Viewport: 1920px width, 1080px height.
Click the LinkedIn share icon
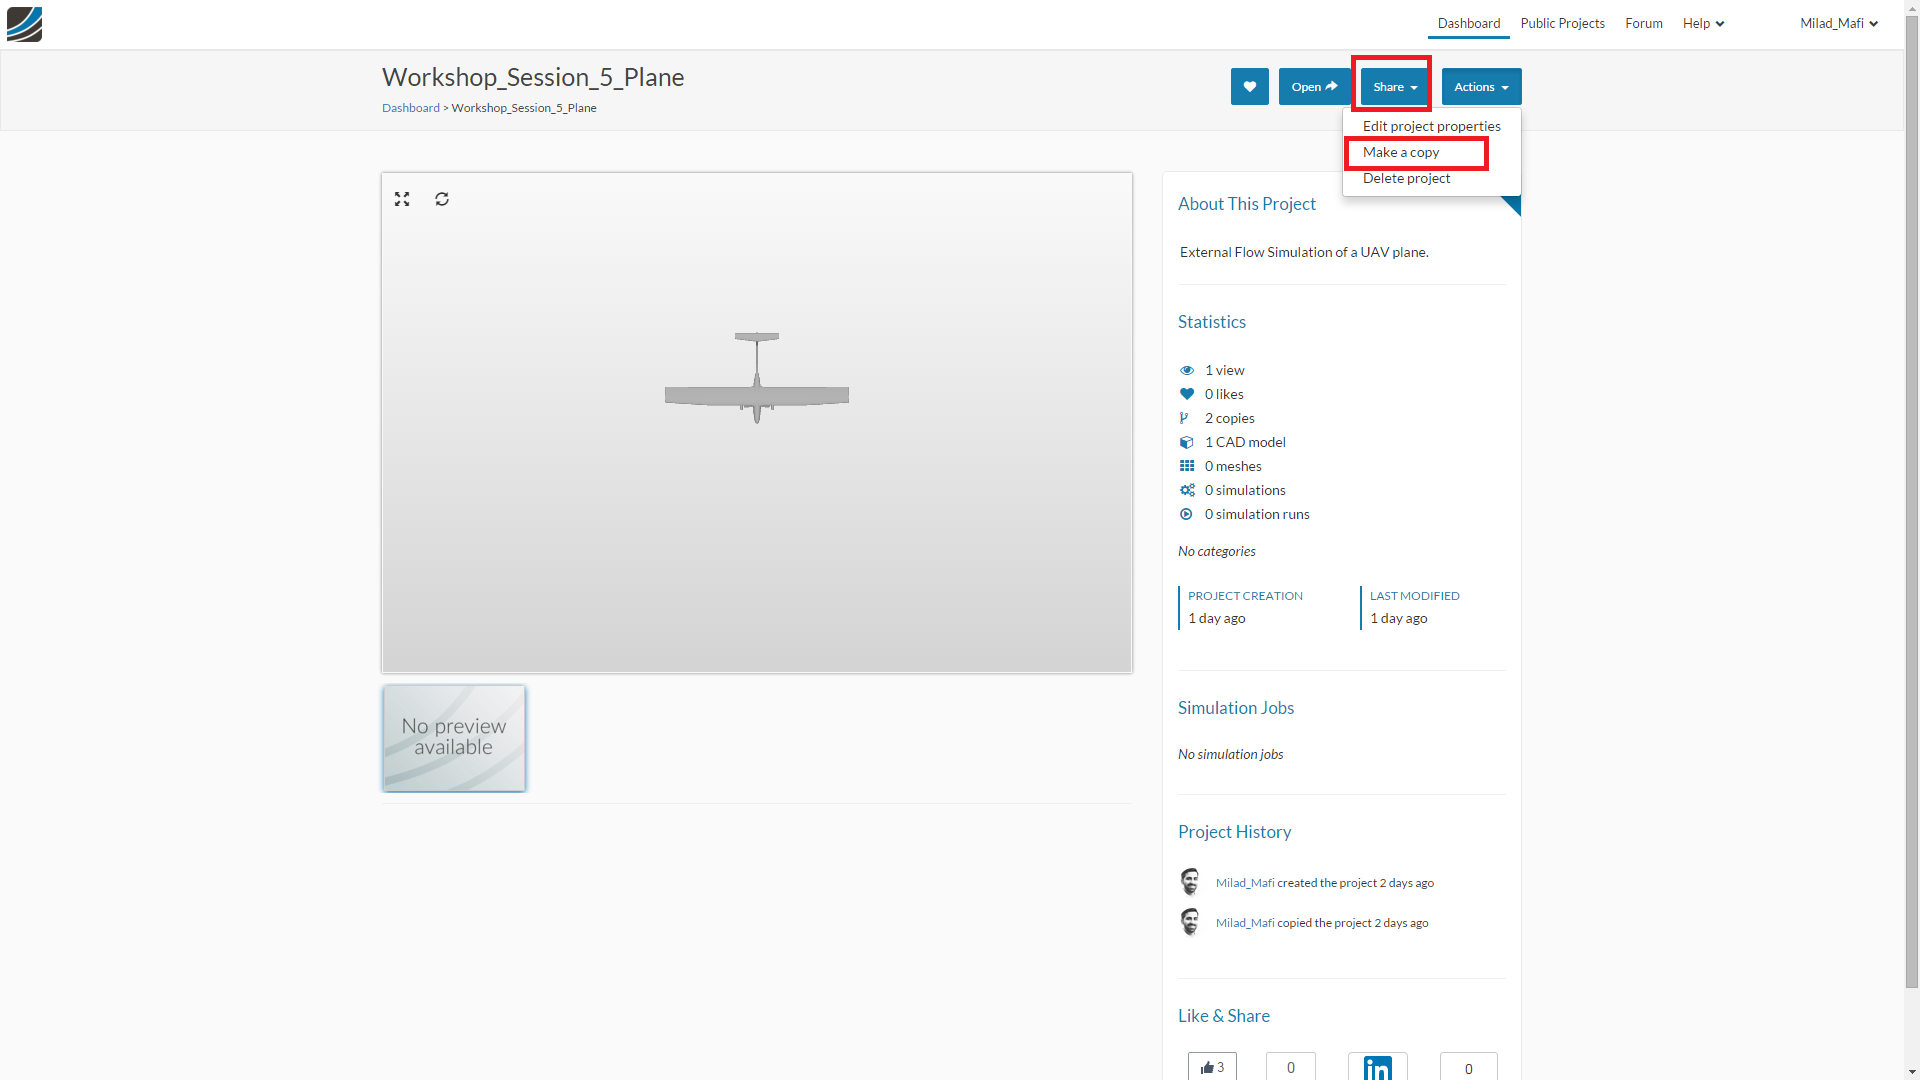coord(1377,1067)
